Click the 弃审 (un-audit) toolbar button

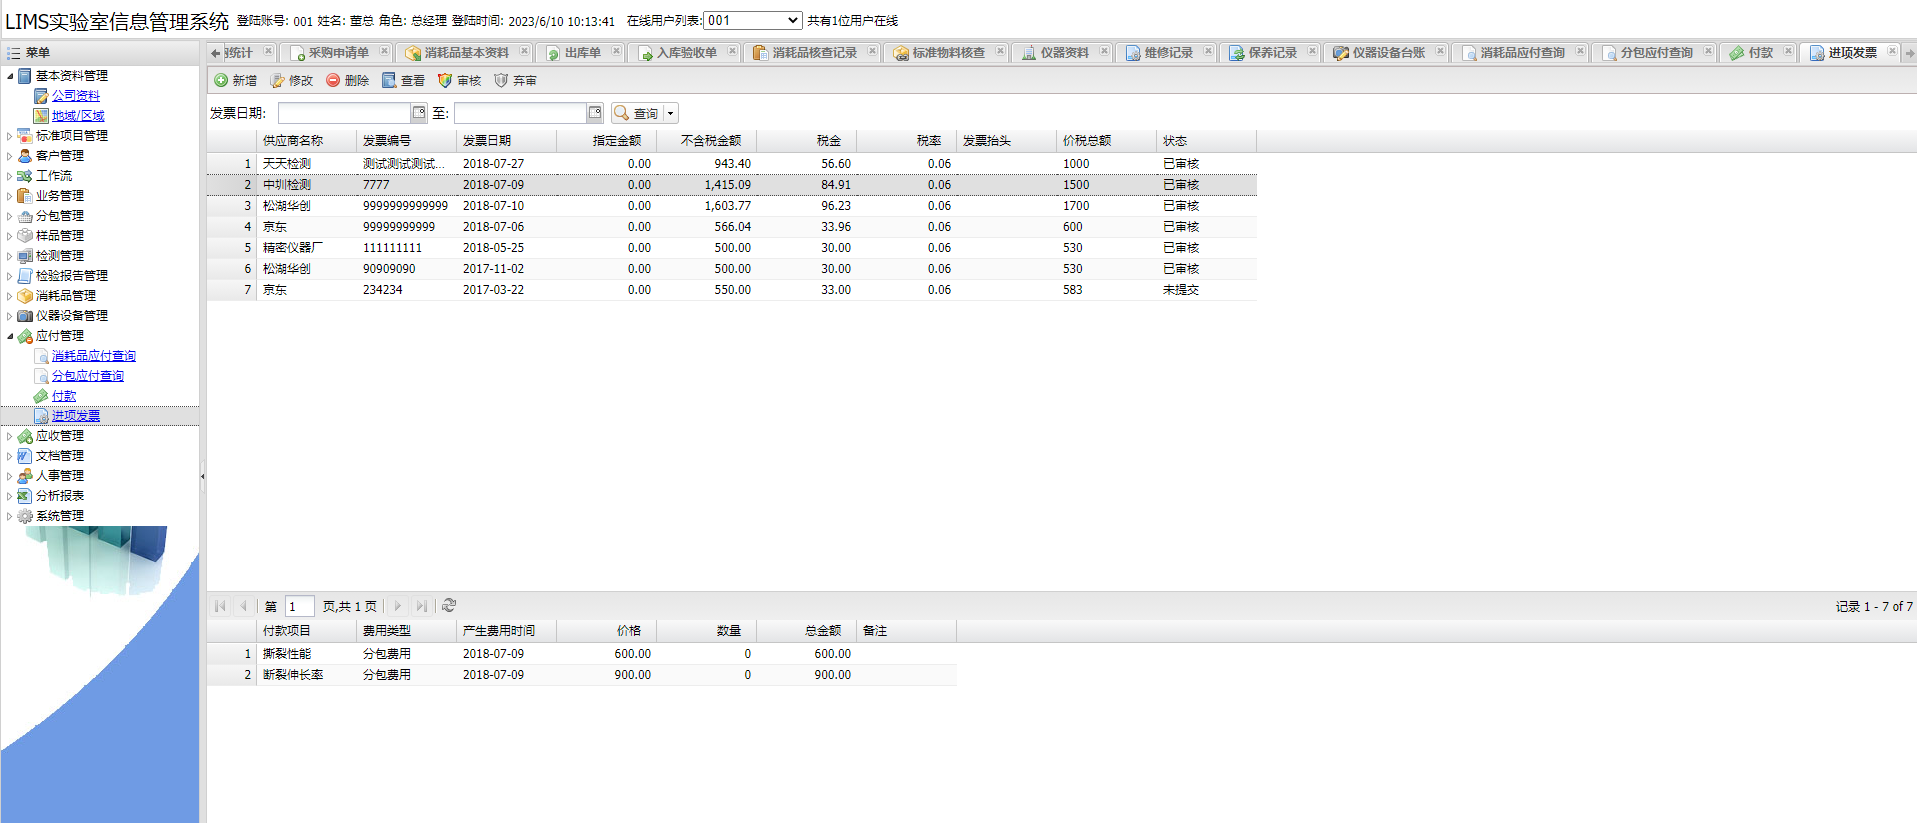point(515,80)
